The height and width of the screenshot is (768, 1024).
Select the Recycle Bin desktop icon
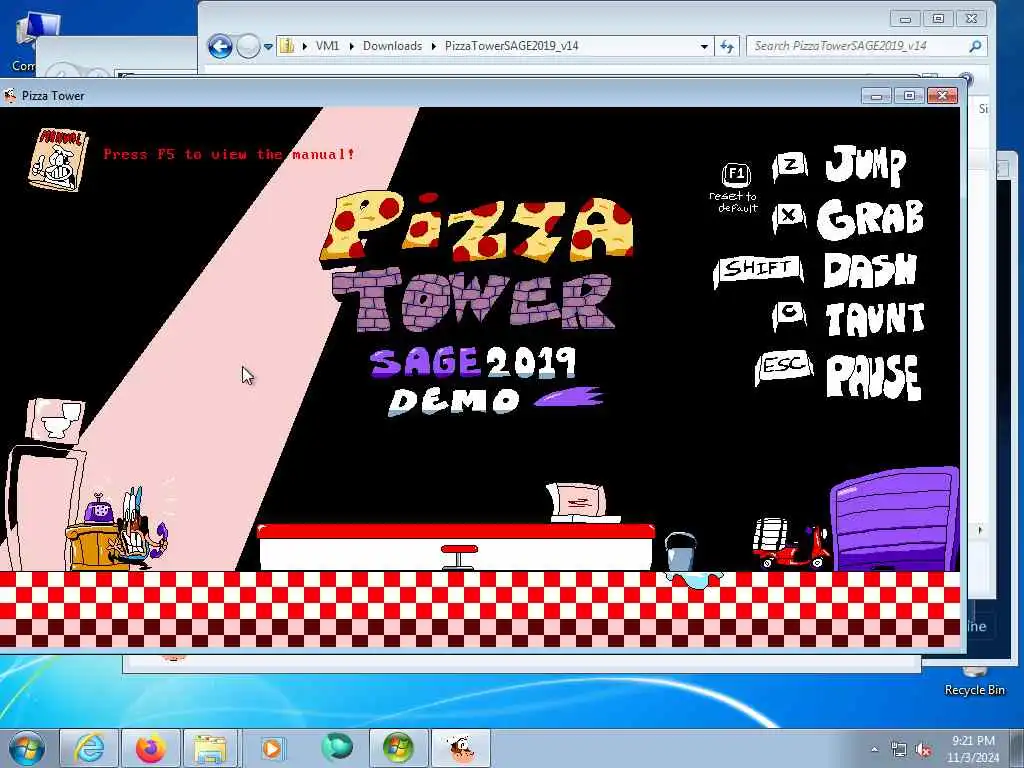(x=974, y=682)
